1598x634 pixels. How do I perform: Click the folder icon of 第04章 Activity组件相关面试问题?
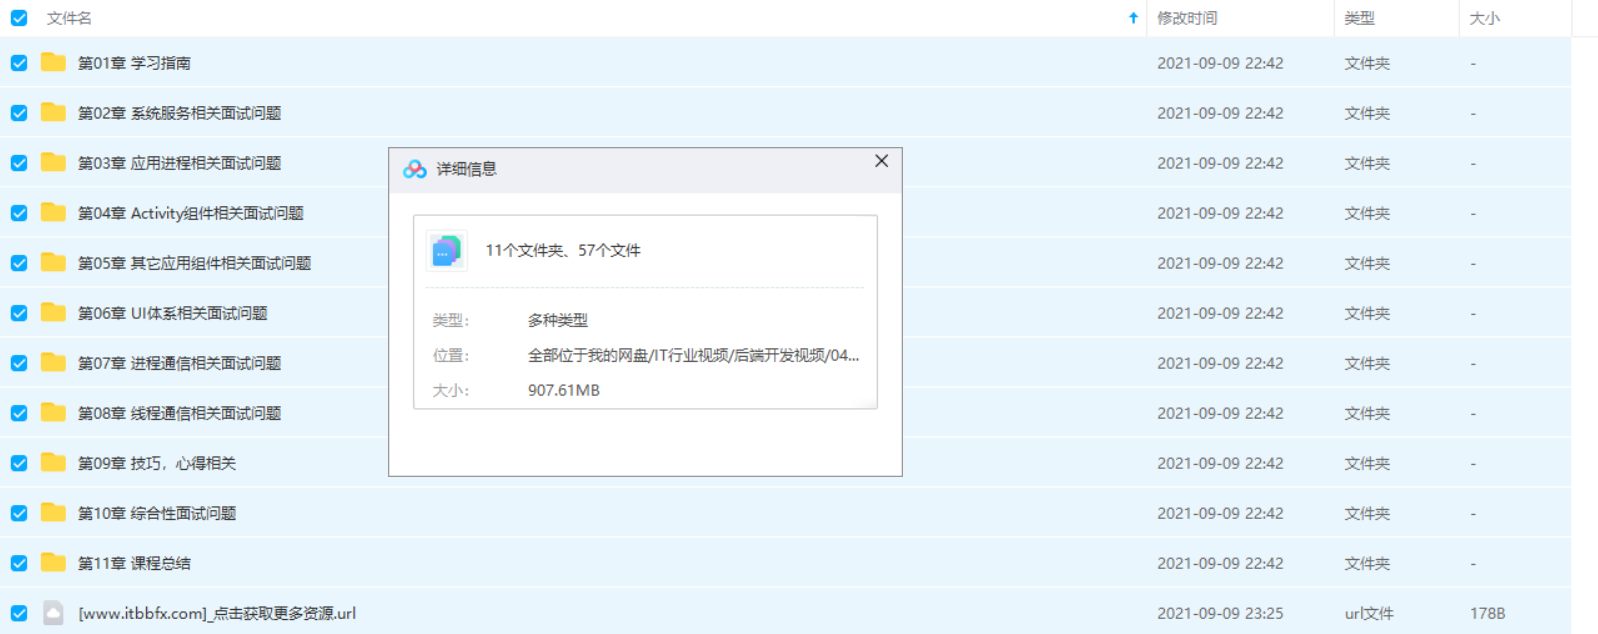click(53, 212)
